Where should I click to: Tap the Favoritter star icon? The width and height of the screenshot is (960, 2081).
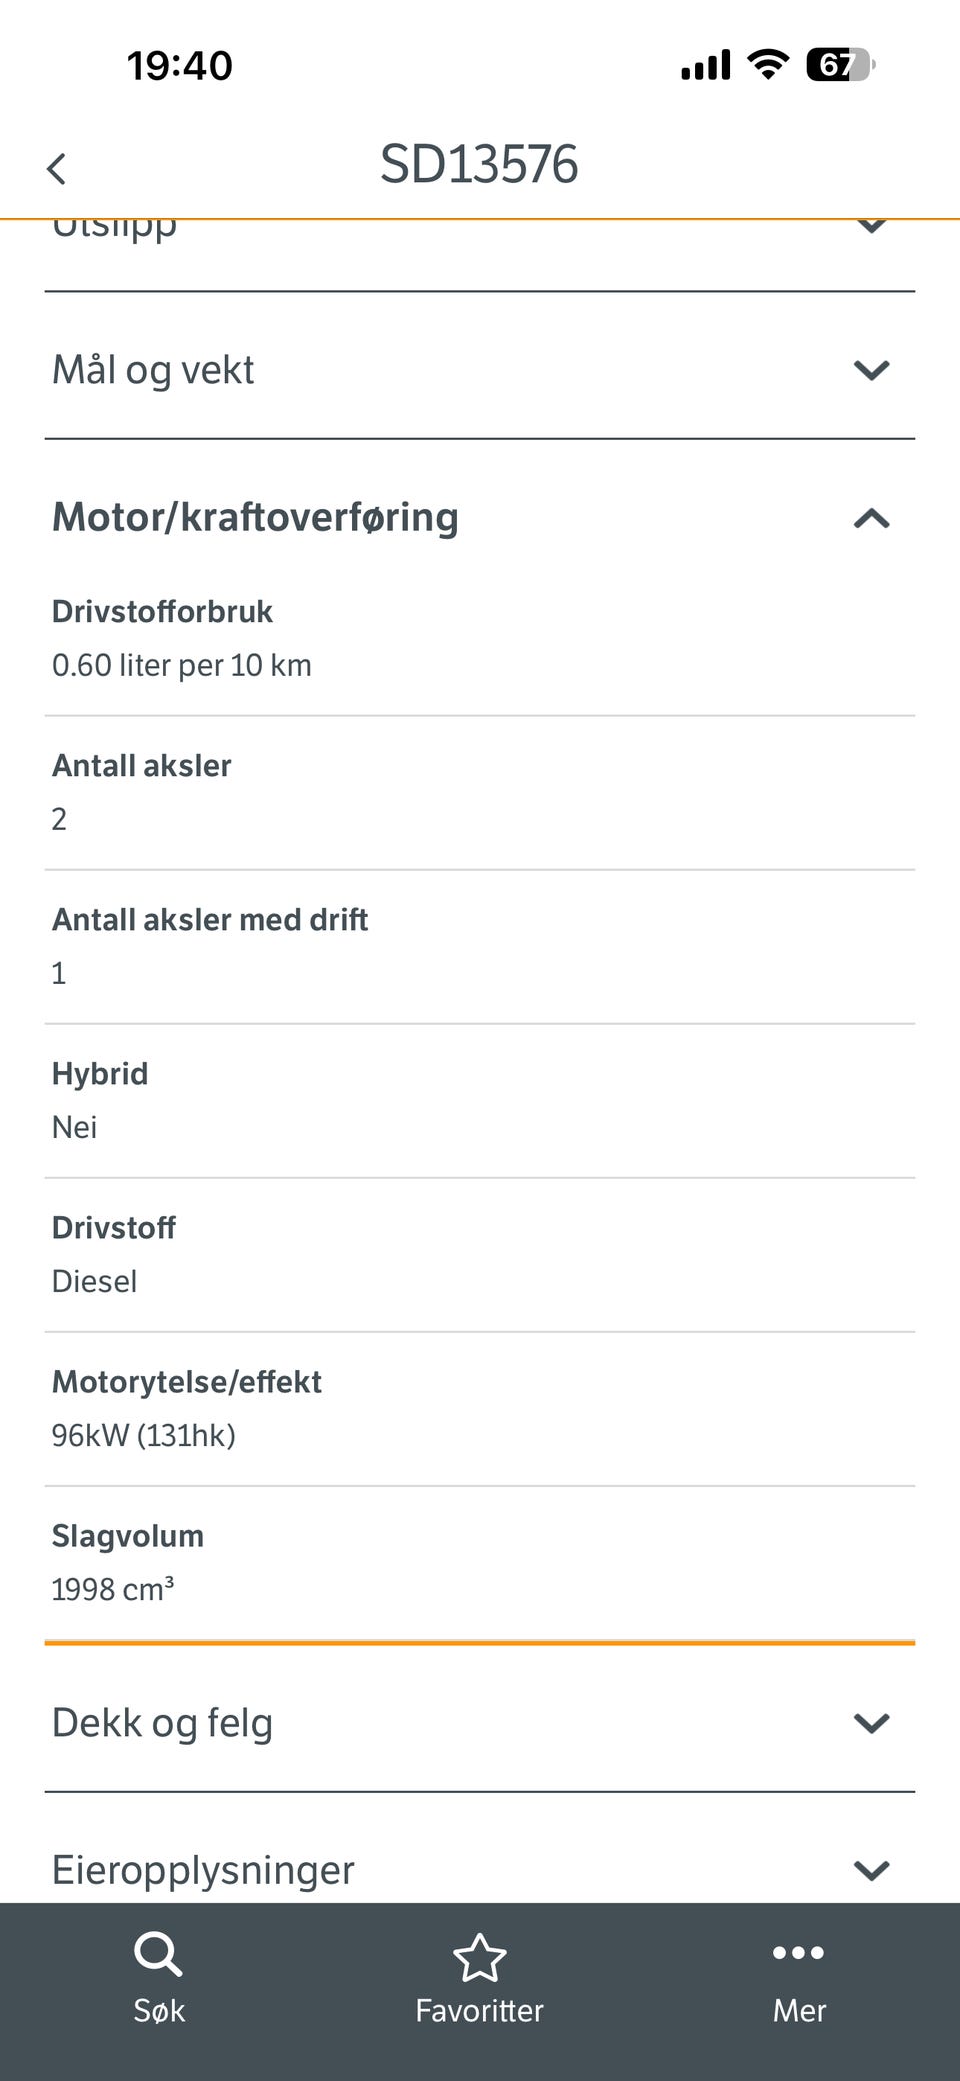click(x=479, y=1956)
